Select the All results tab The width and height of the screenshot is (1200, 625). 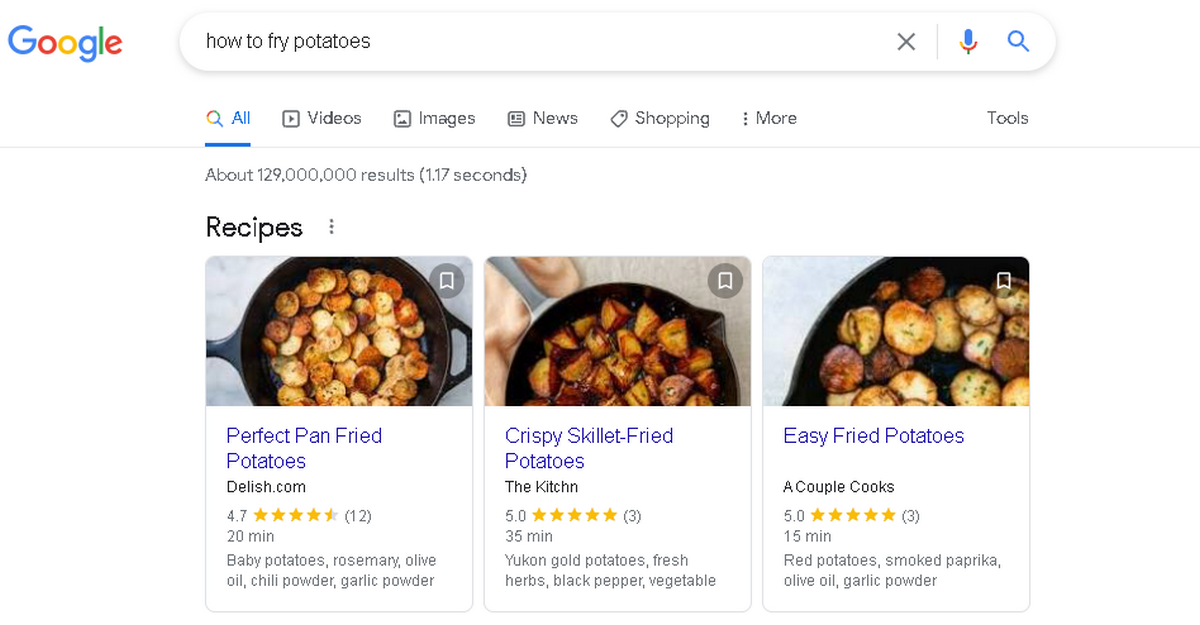tap(228, 118)
